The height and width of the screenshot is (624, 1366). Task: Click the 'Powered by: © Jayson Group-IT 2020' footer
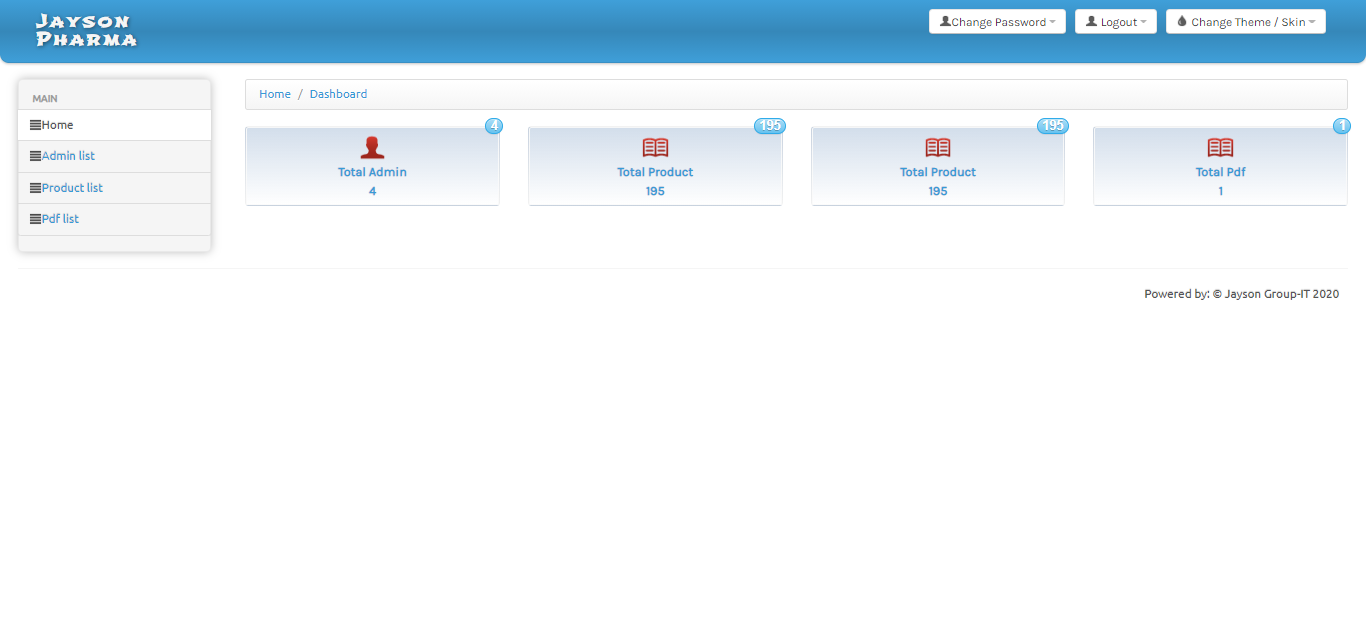click(1242, 294)
